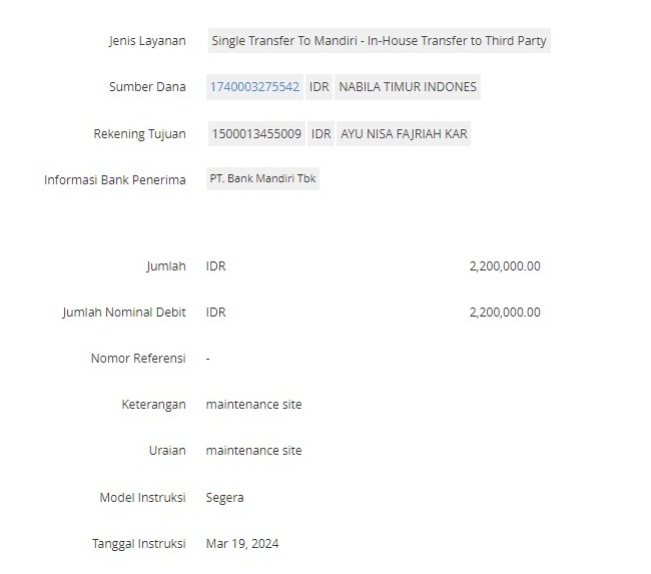The width and height of the screenshot is (651, 574).
Task: Select the PT. Bank Mandiri Tbk field
Action: click(x=263, y=178)
